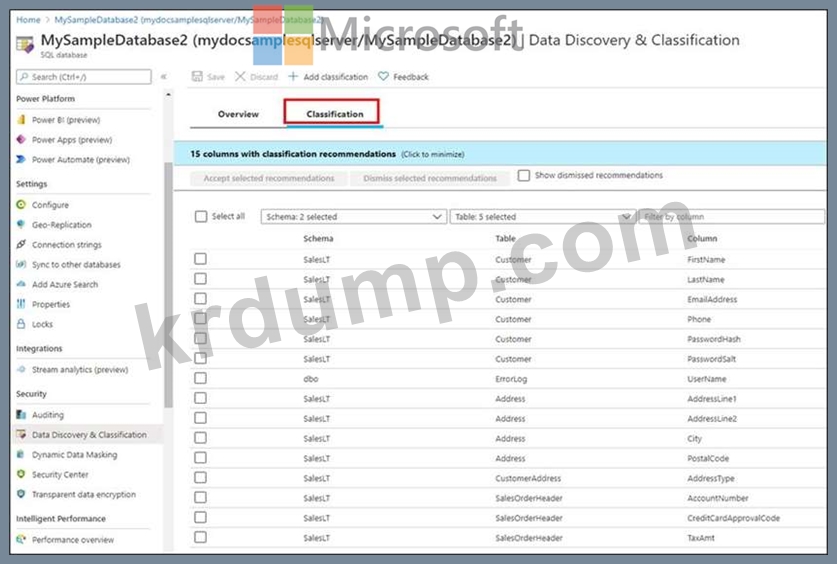Image resolution: width=837 pixels, height=564 pixels.
Task: Click the Home breadcrumb link
Action: (x=29, y=19)
